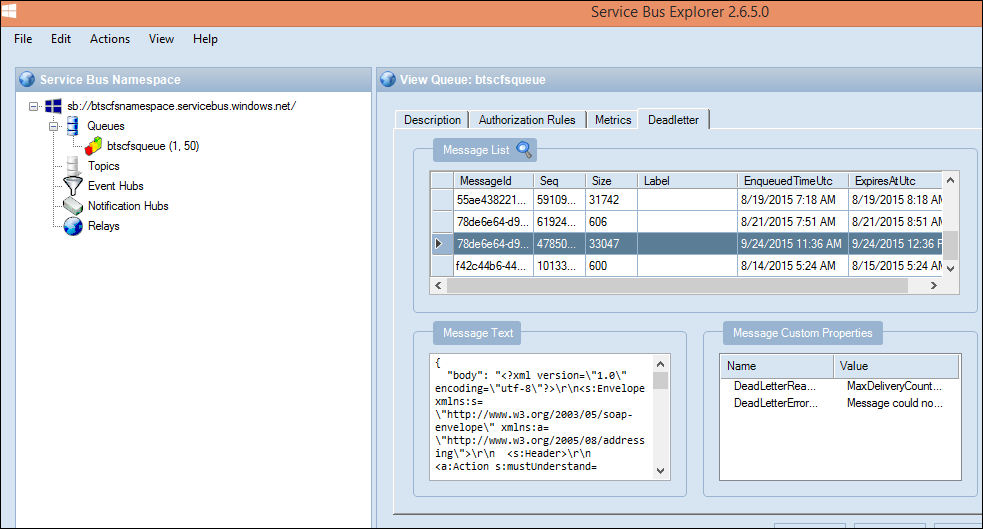Click the btscfsqueue colored cubes icon
The image size is (983, 529).
93,146
